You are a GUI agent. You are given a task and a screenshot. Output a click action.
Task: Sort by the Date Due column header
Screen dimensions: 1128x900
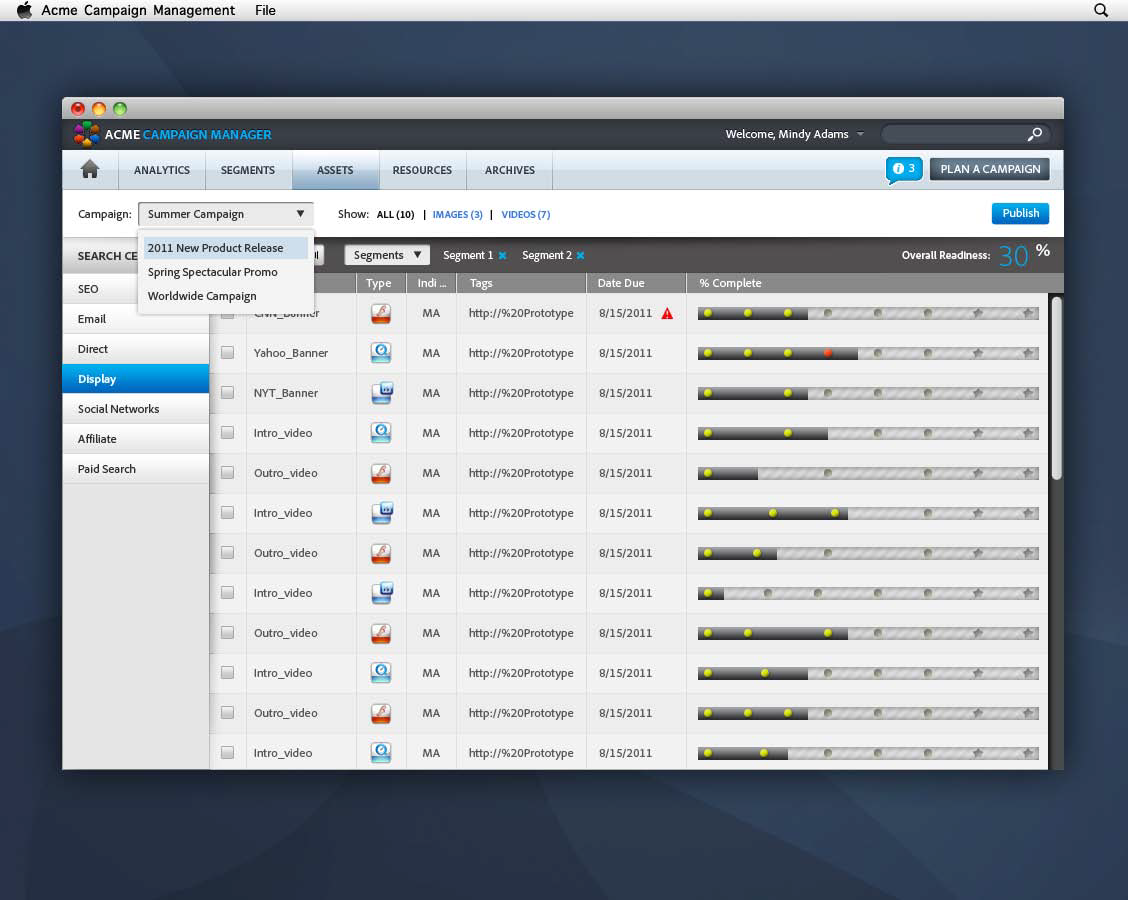pos(636,283)
